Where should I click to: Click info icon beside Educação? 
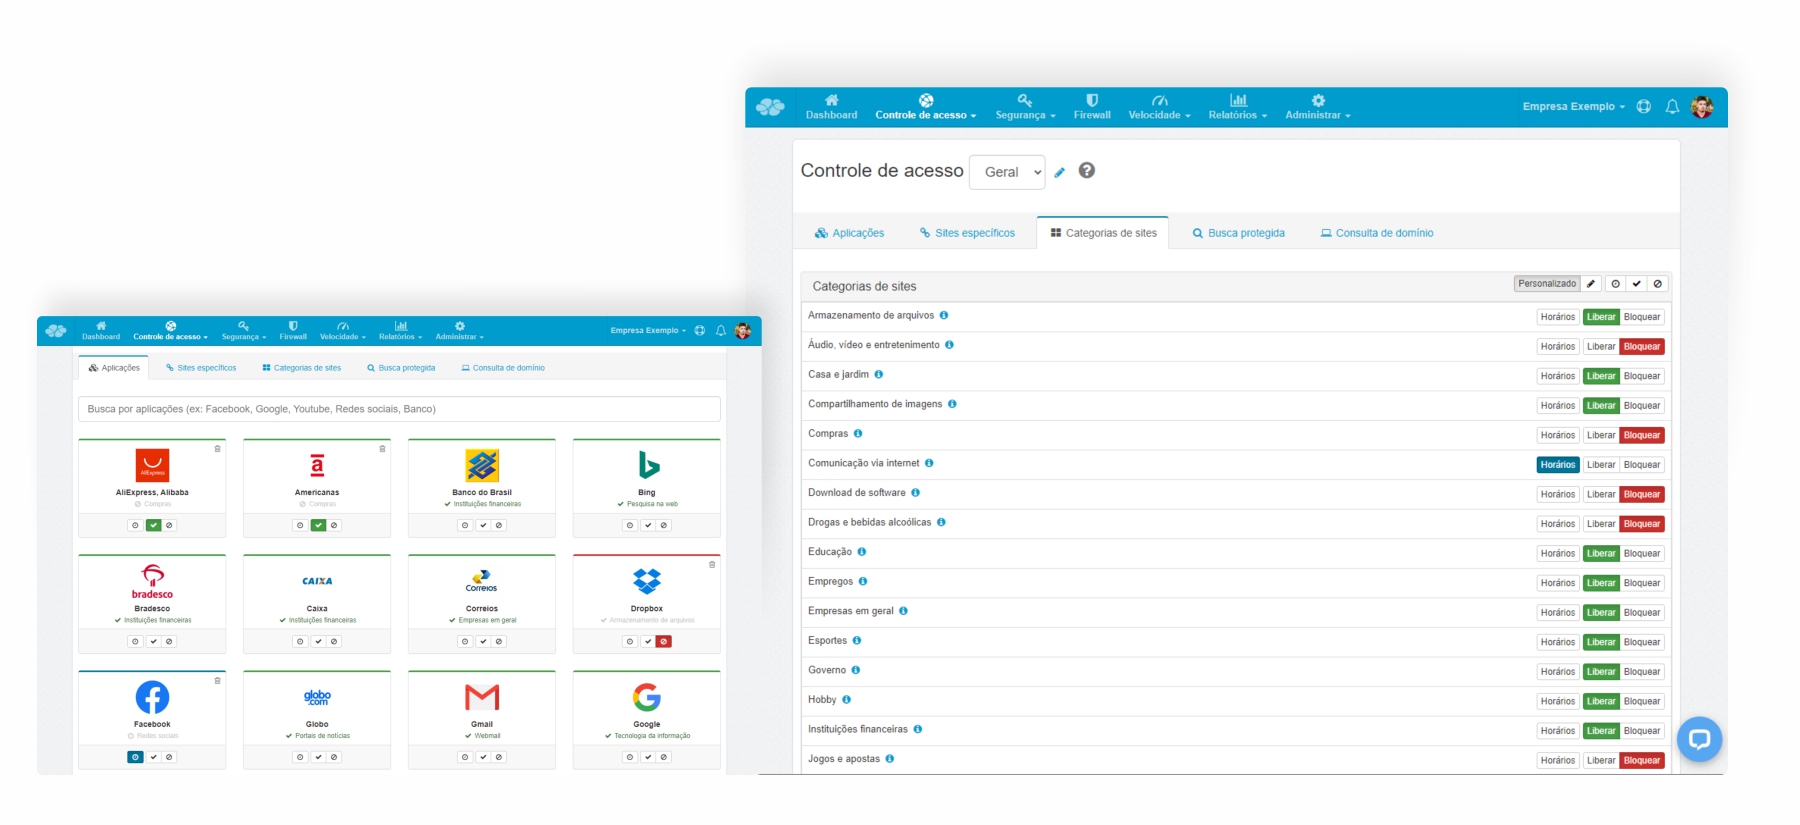point(862,552)
